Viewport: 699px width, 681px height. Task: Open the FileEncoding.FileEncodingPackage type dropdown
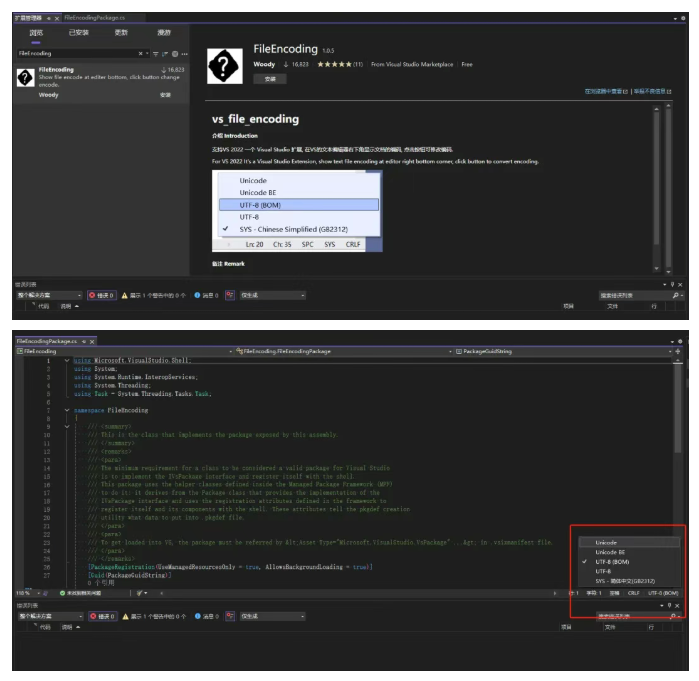[344, 352]
